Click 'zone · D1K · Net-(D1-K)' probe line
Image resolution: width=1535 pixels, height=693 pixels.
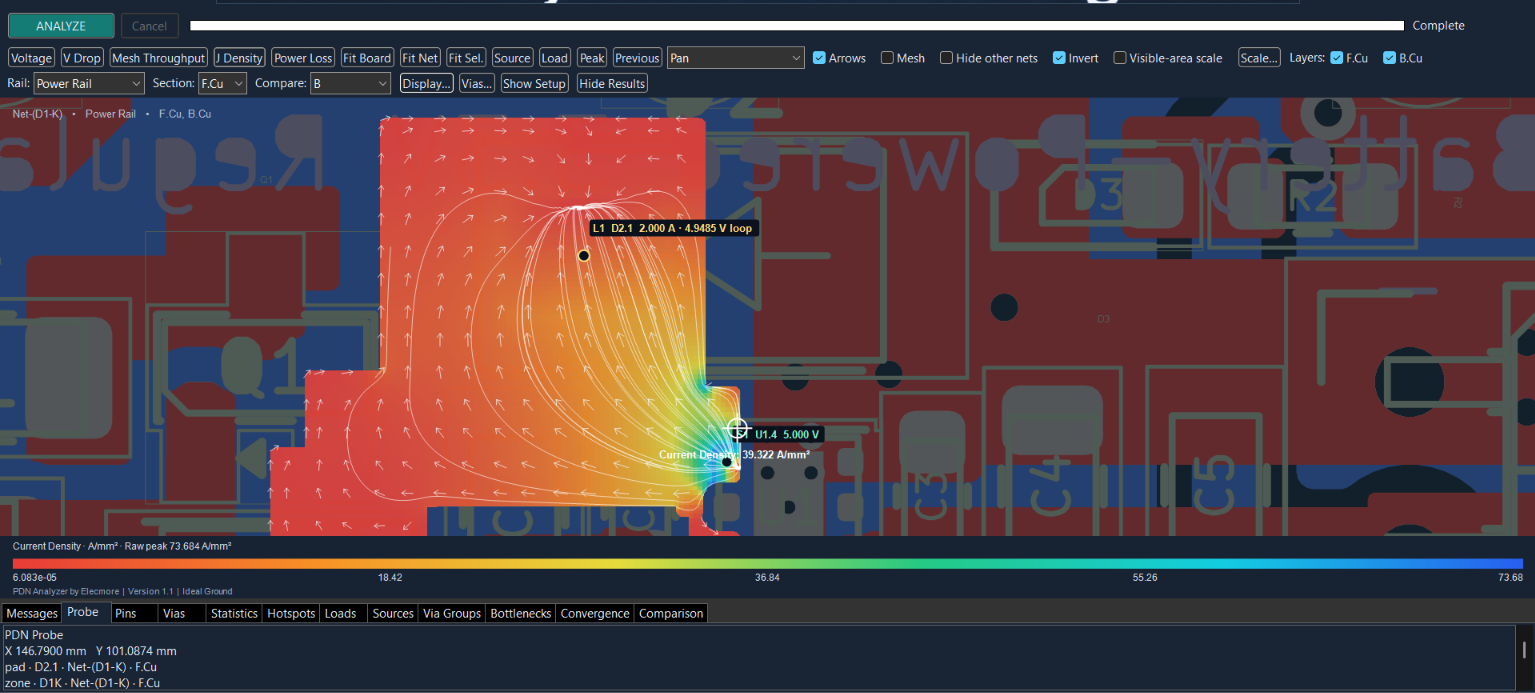coord(81,683)
